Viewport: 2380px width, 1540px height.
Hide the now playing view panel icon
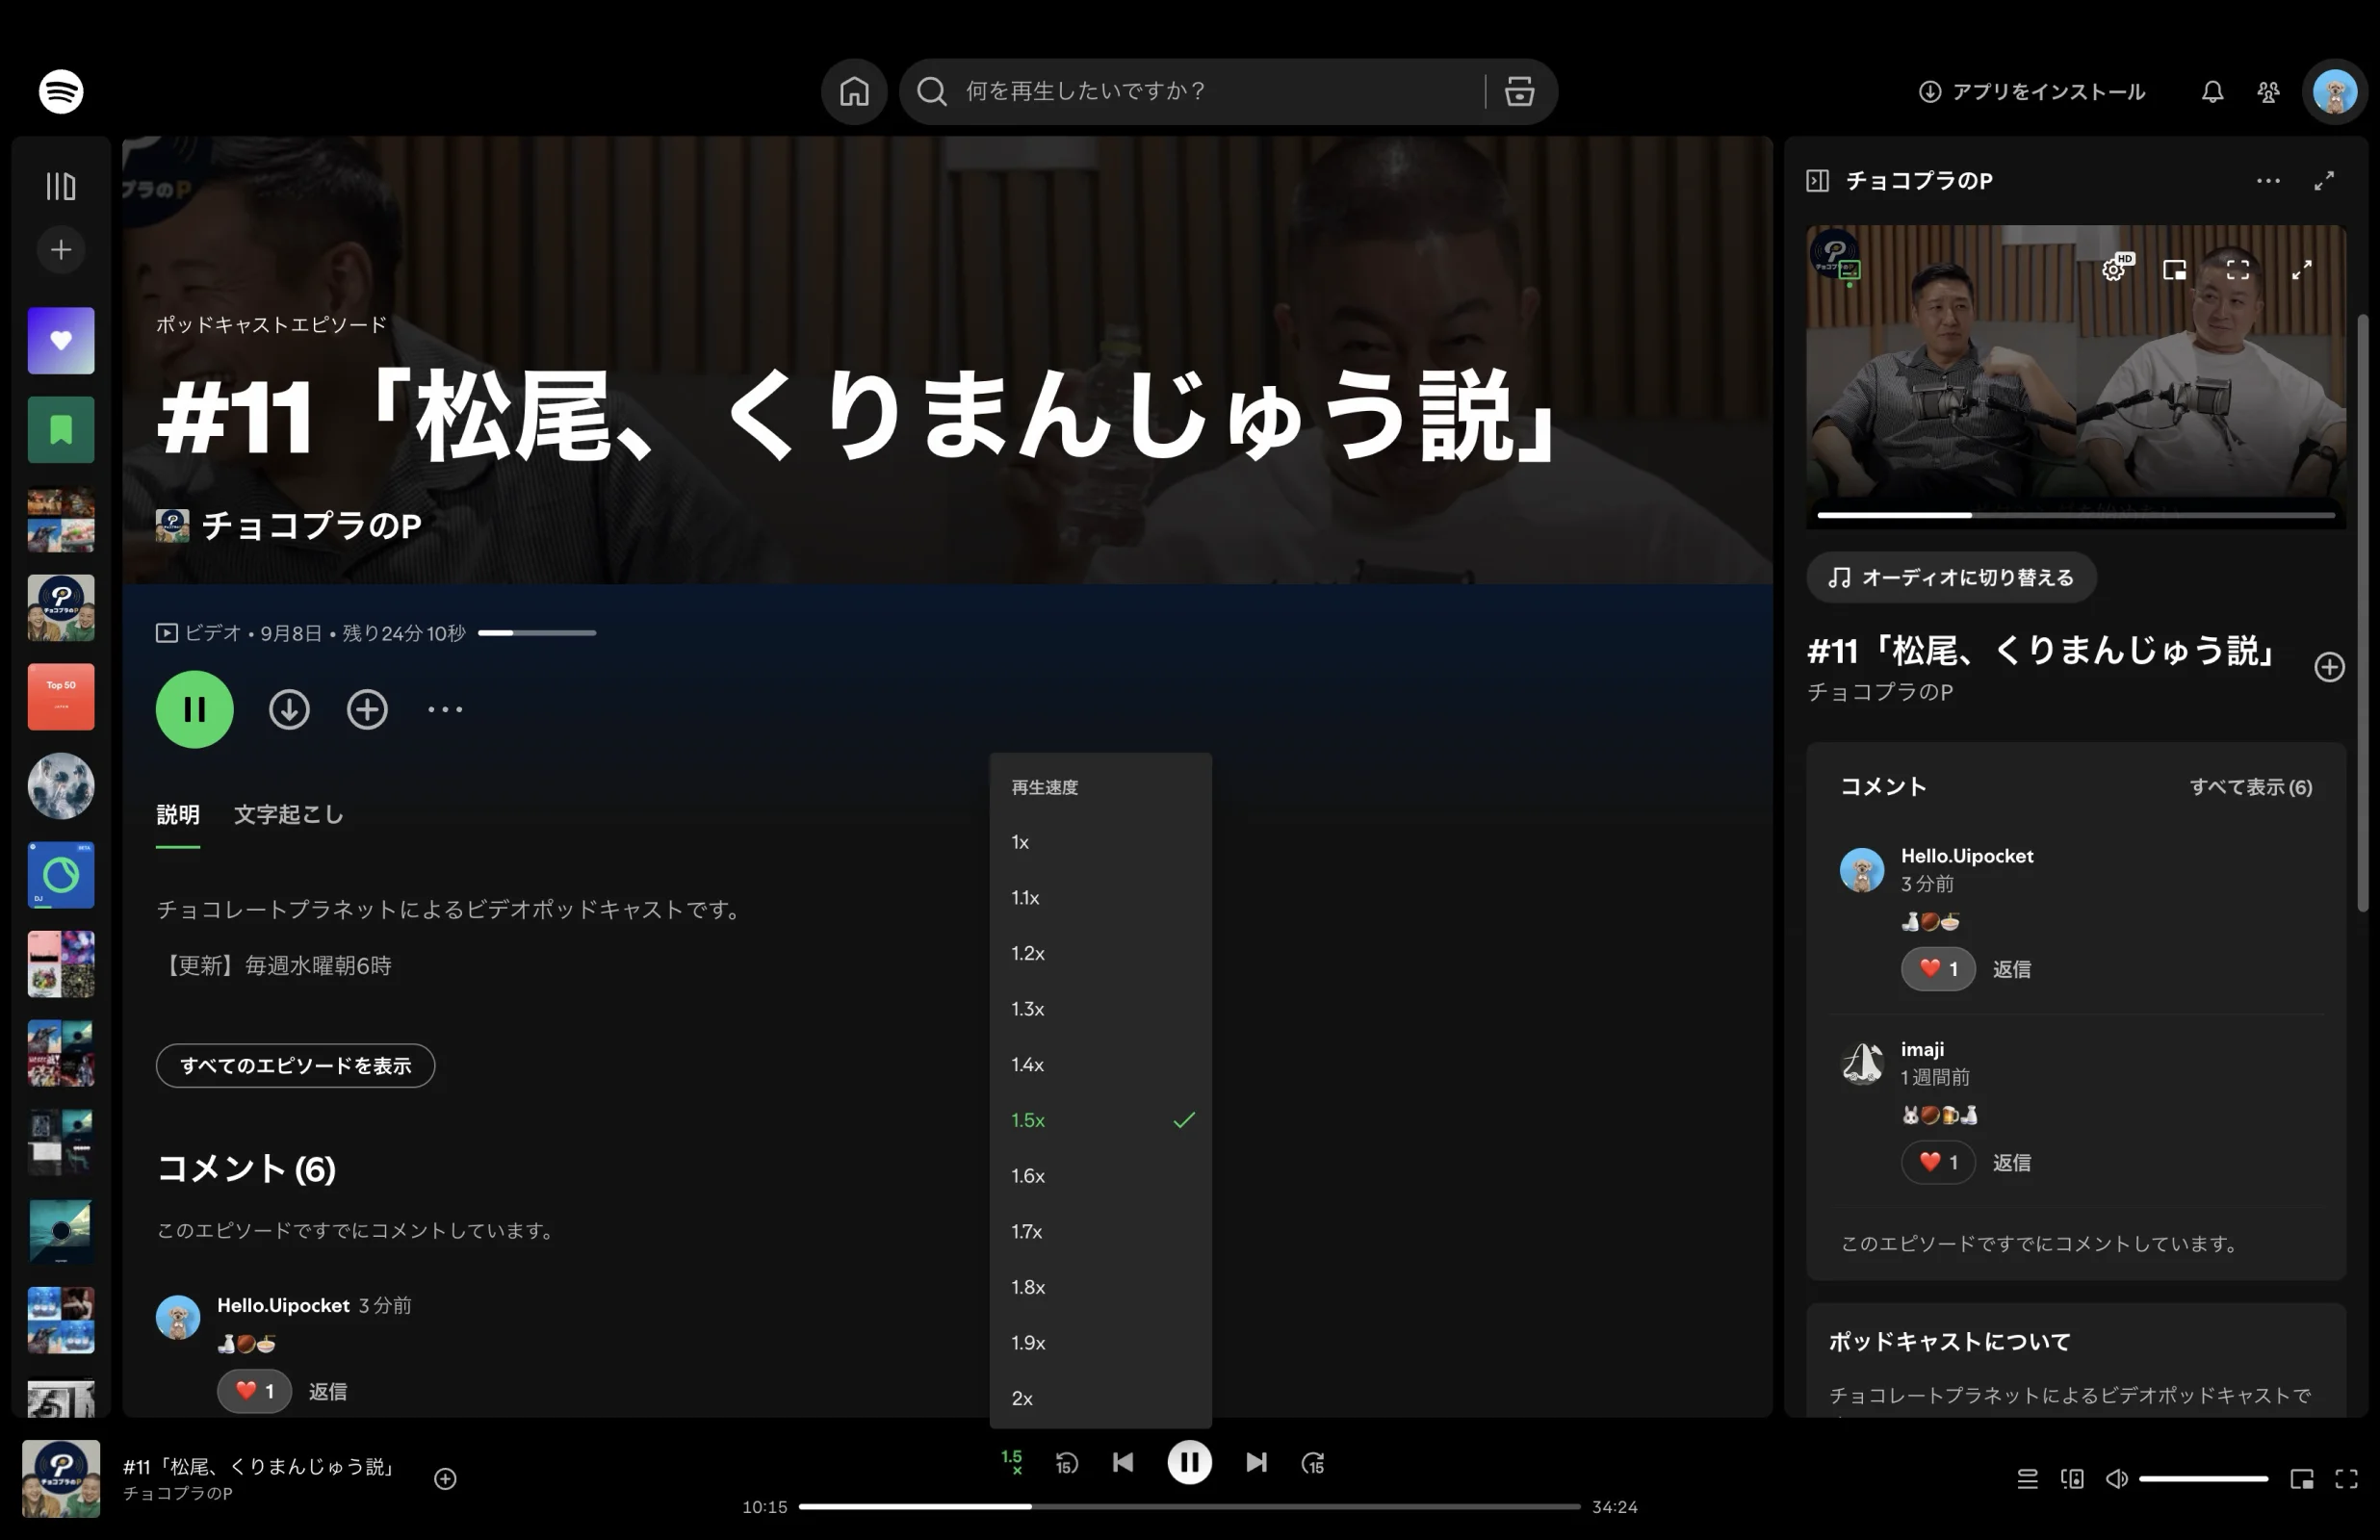(x=1817, y=180)
